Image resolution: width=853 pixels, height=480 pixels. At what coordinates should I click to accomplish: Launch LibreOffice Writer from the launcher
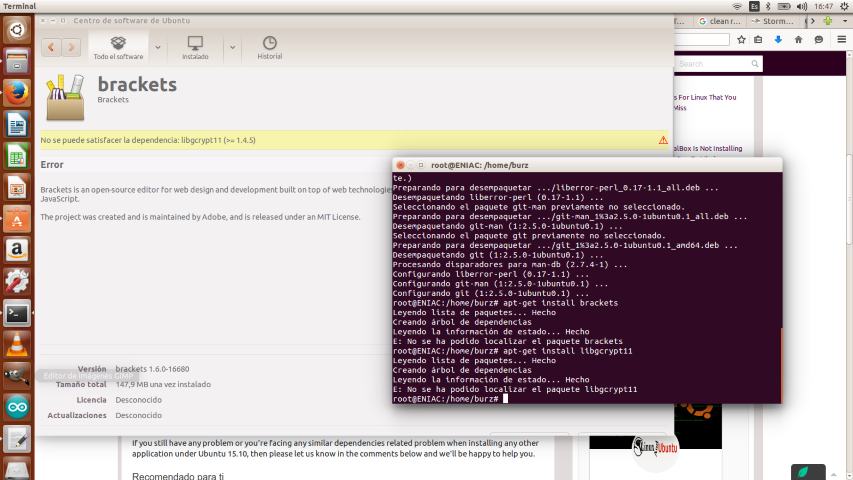tap(17, 125)
